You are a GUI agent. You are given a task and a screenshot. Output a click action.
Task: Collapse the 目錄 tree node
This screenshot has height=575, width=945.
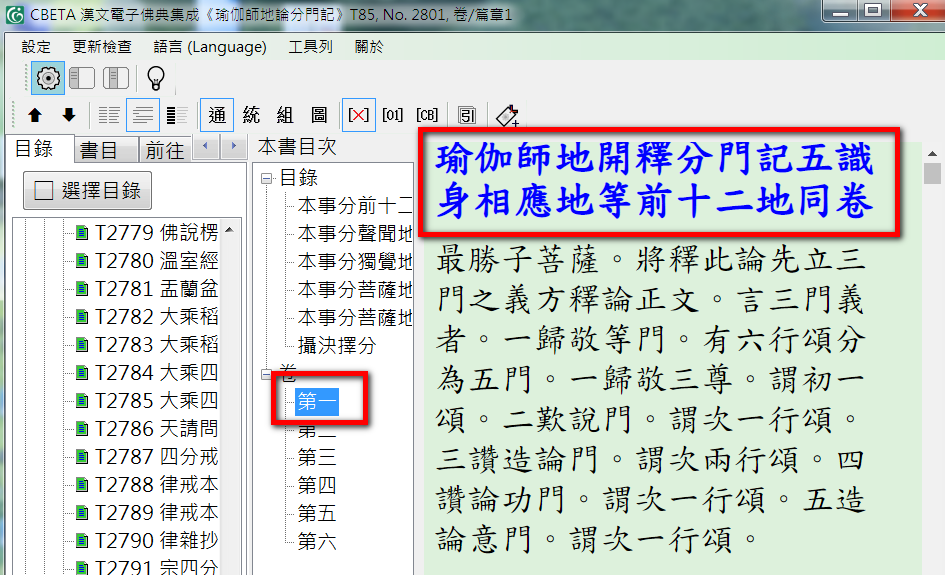(x=266, y=179)
